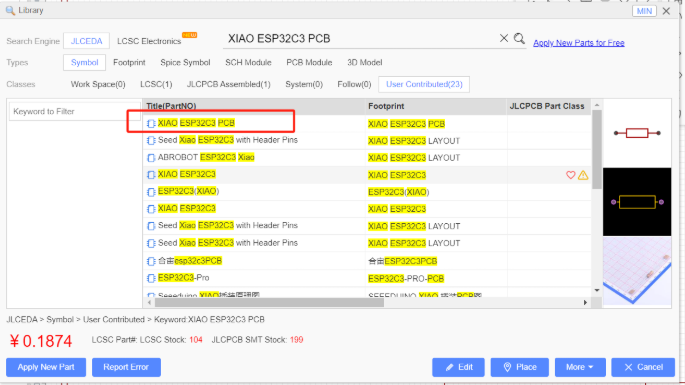Click the MIN button in the title bar
Image resolution: width=685 pixels, height=385 pixels.
click(x=644, y=11)
